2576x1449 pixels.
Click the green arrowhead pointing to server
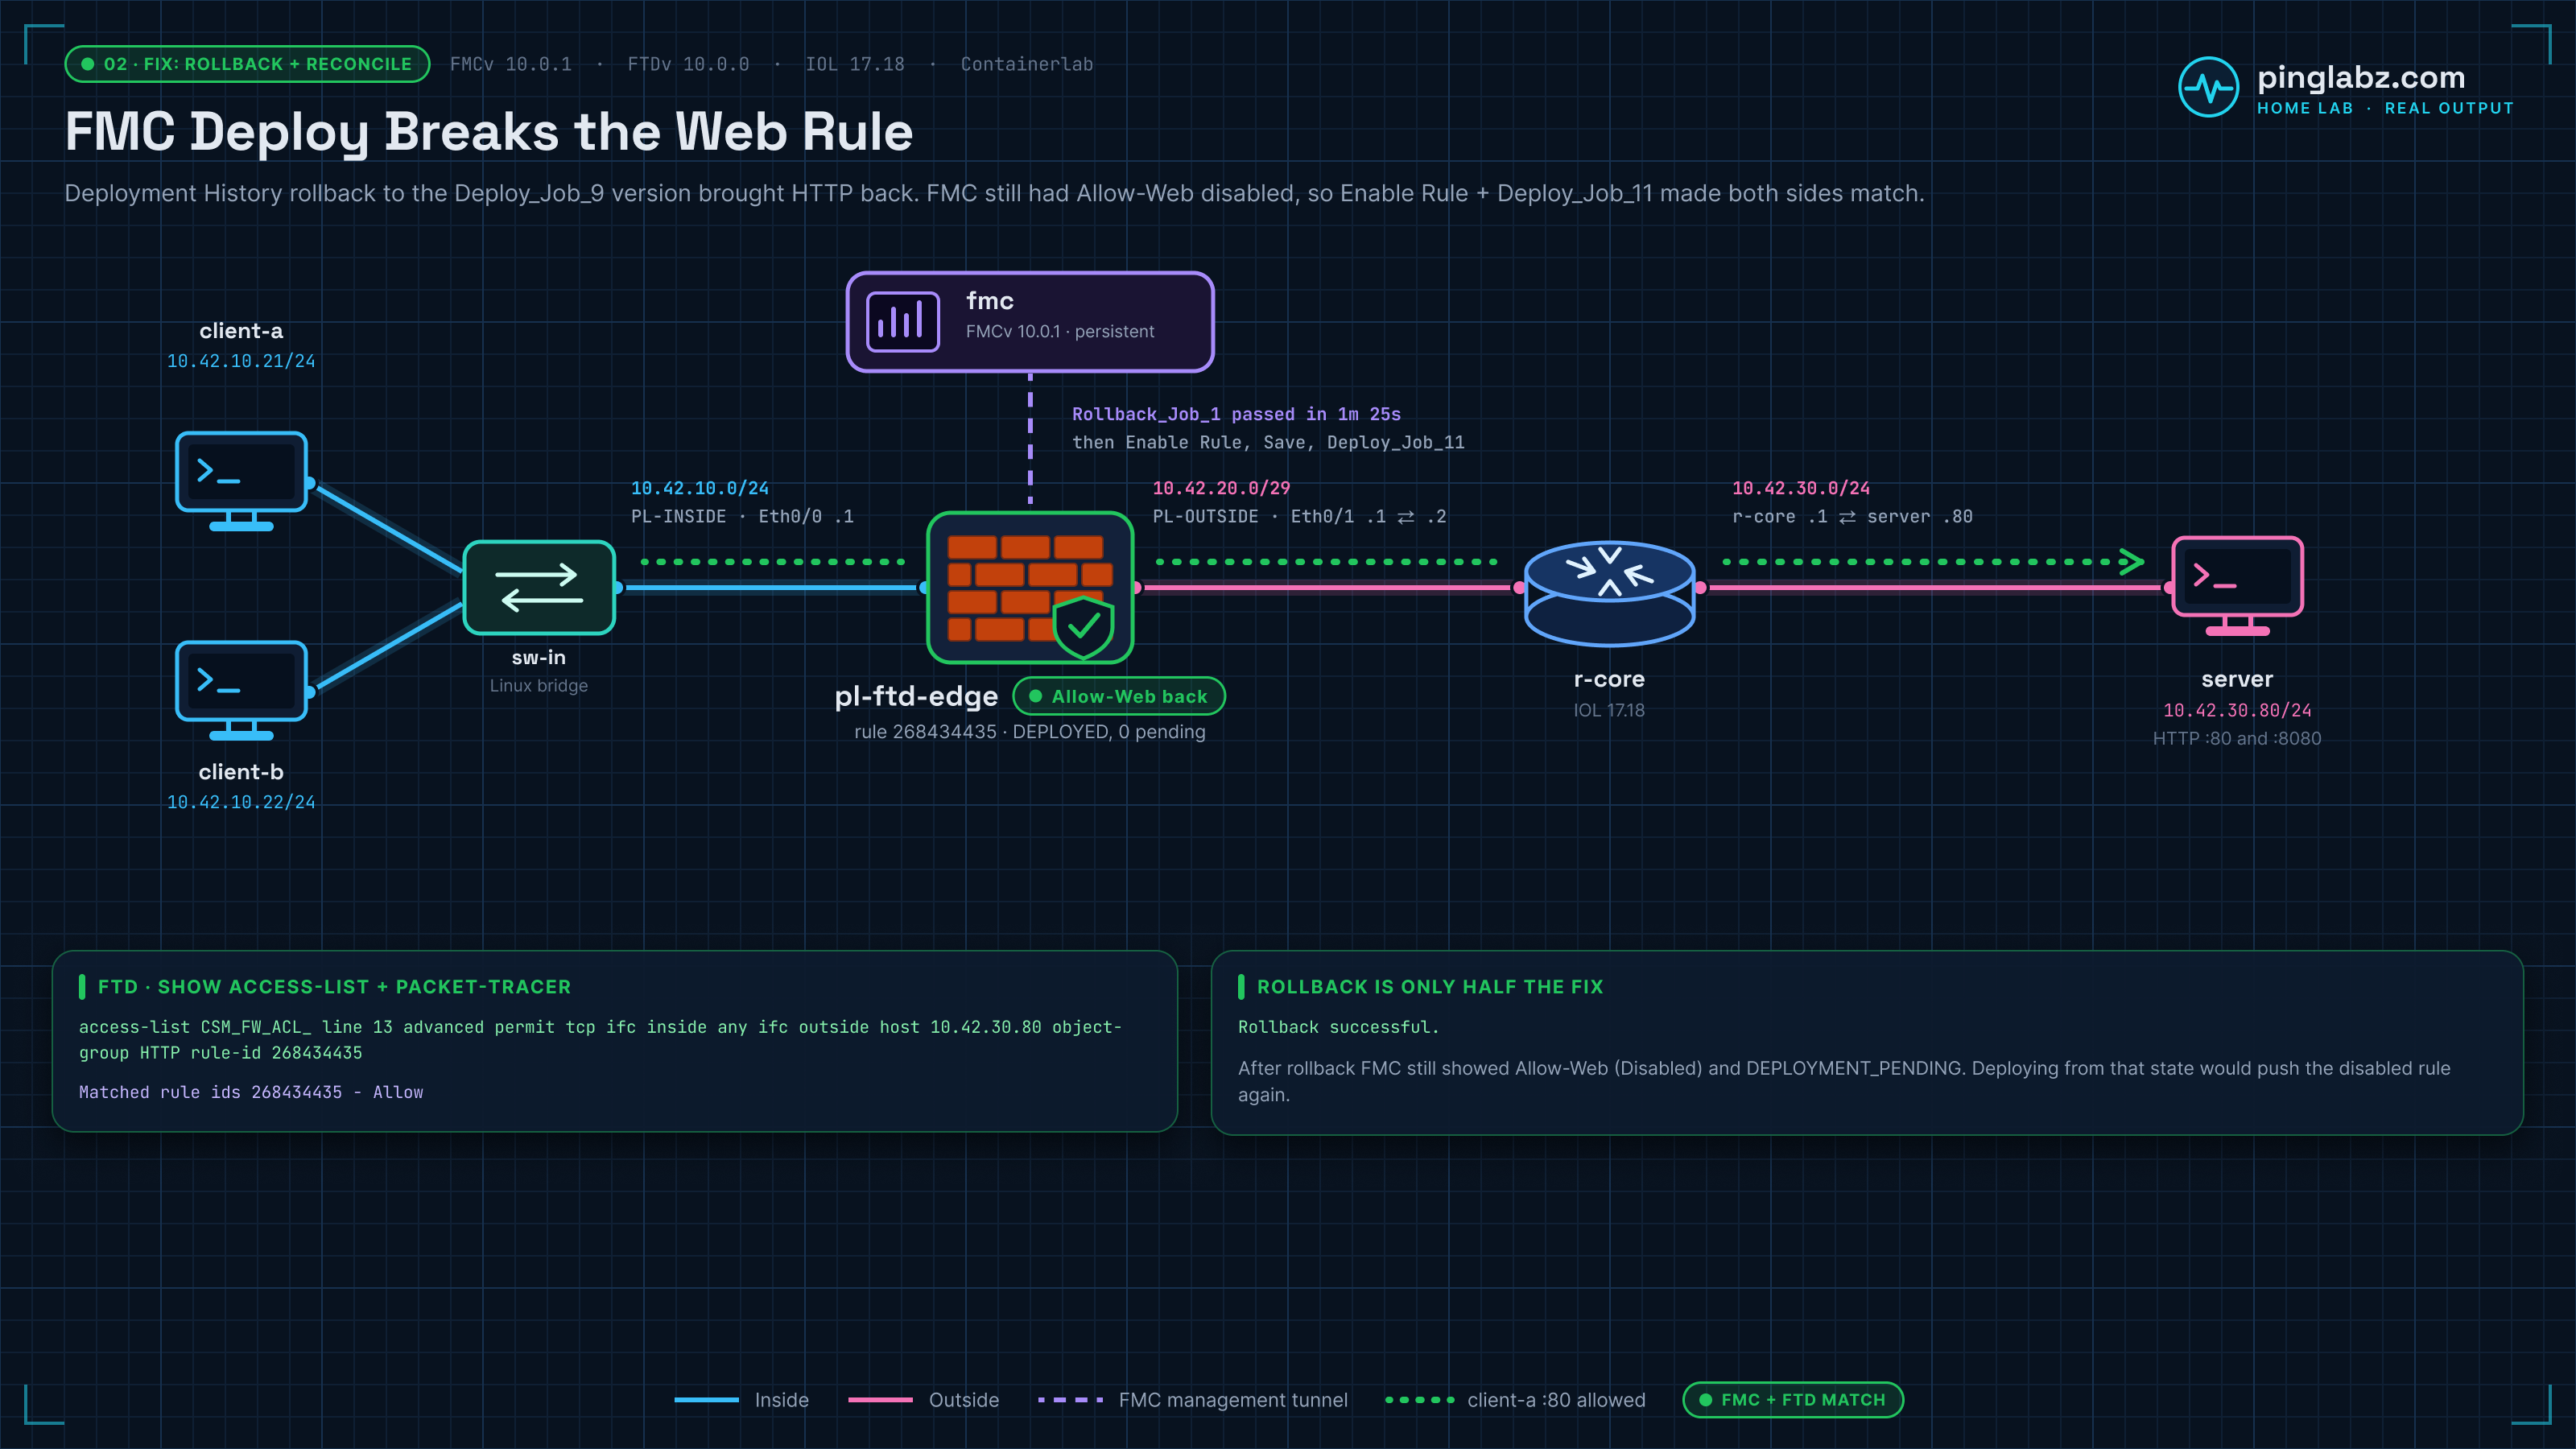pos(2131,562)
